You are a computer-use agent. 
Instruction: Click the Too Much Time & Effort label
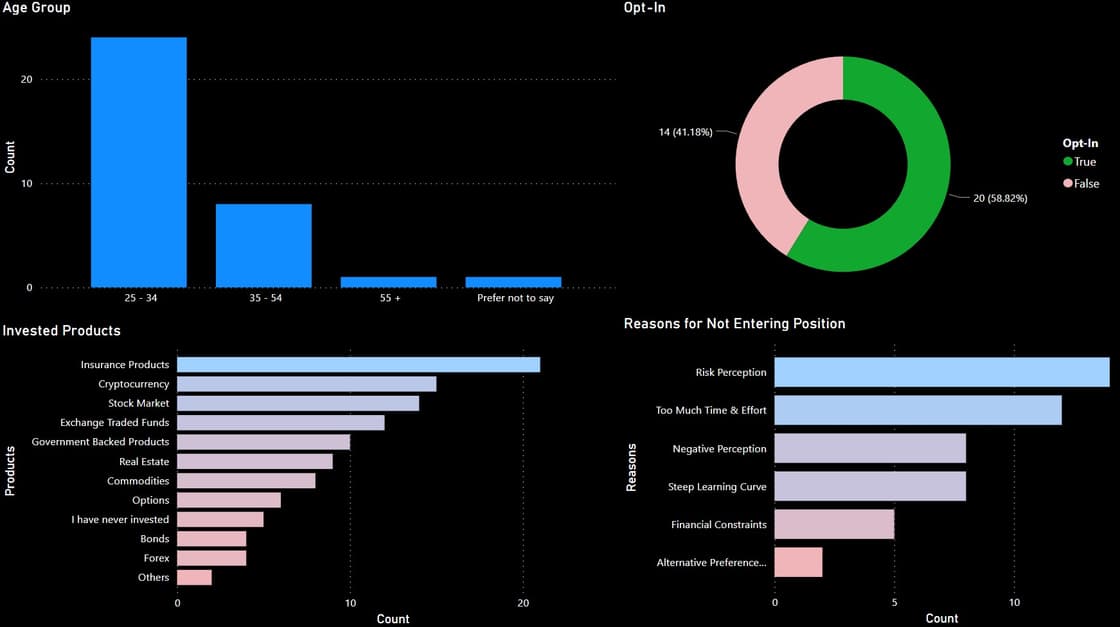[711, 411]
